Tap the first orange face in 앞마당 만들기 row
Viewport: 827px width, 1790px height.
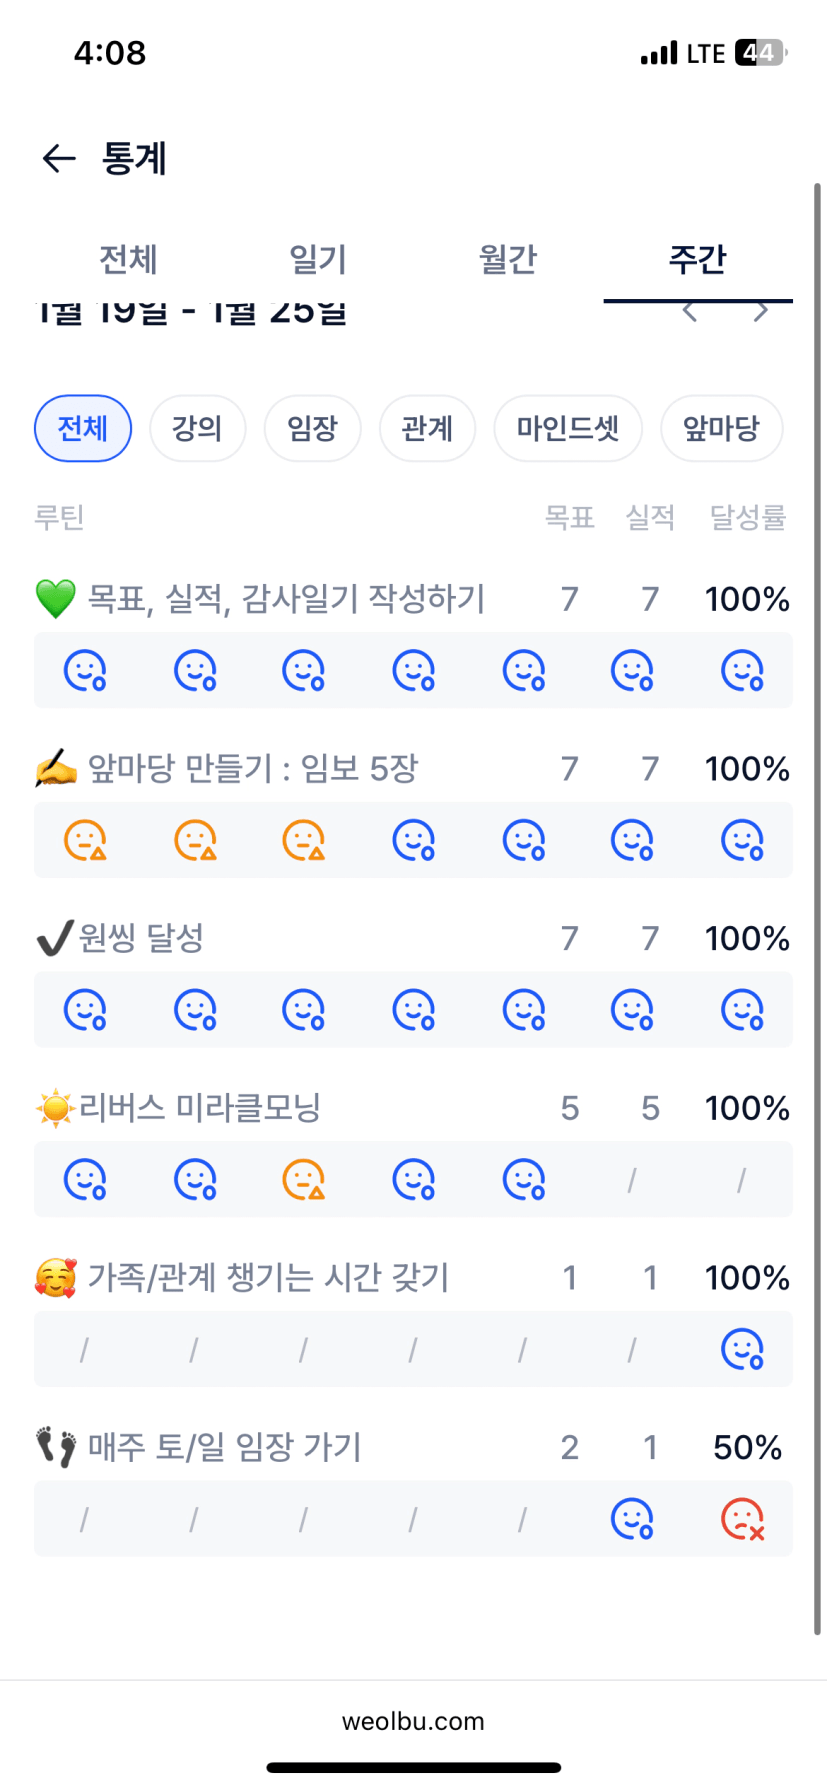(x=85, y=841)
